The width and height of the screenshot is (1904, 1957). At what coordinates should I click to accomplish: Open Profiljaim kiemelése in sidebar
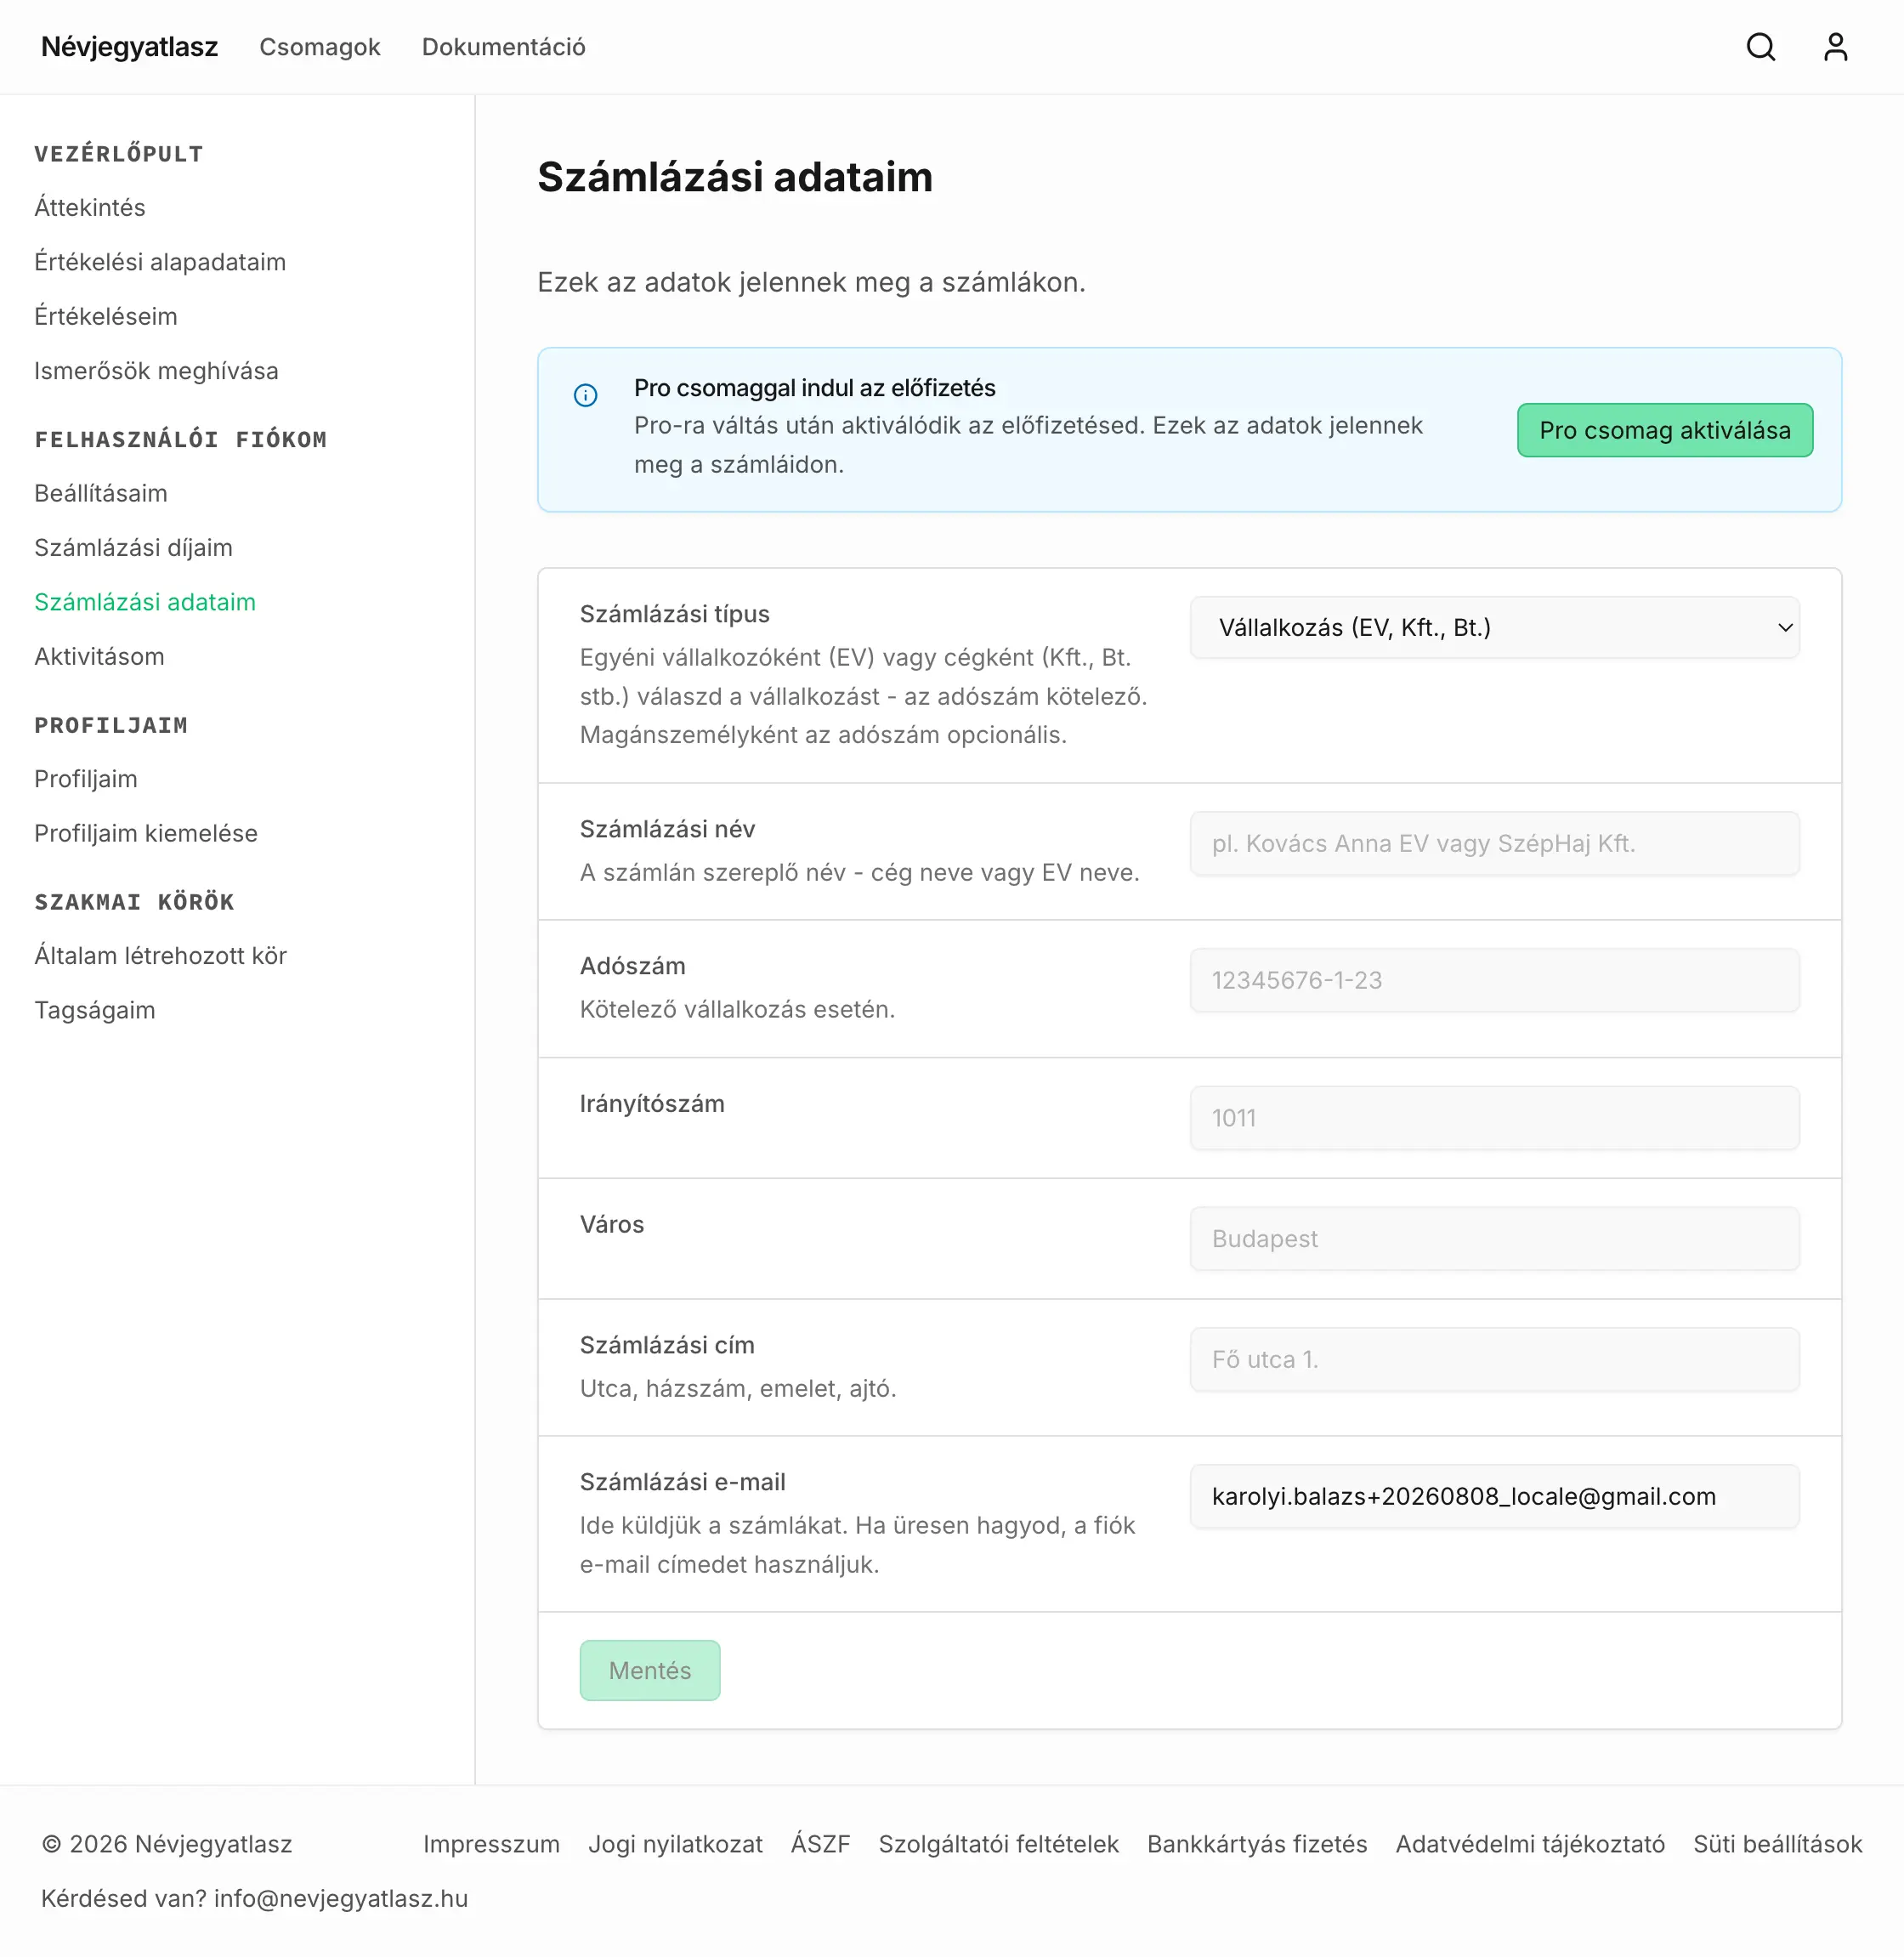146,833
